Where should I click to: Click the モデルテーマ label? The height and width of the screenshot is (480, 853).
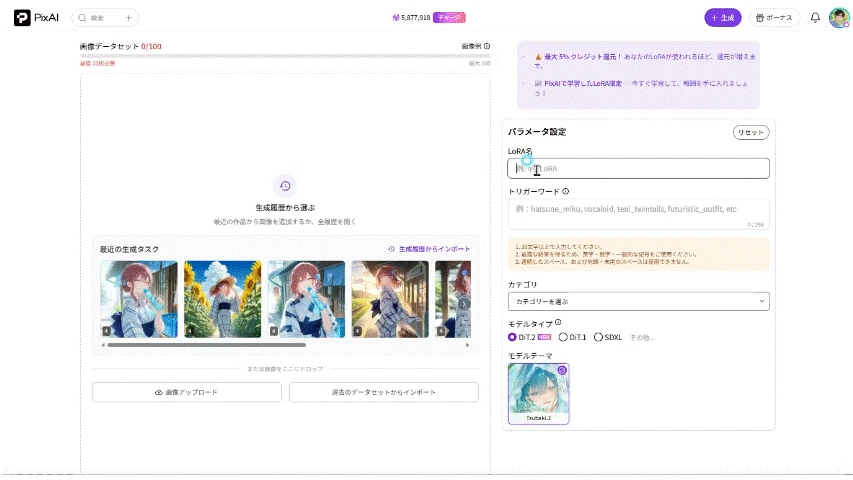[530, 356]
